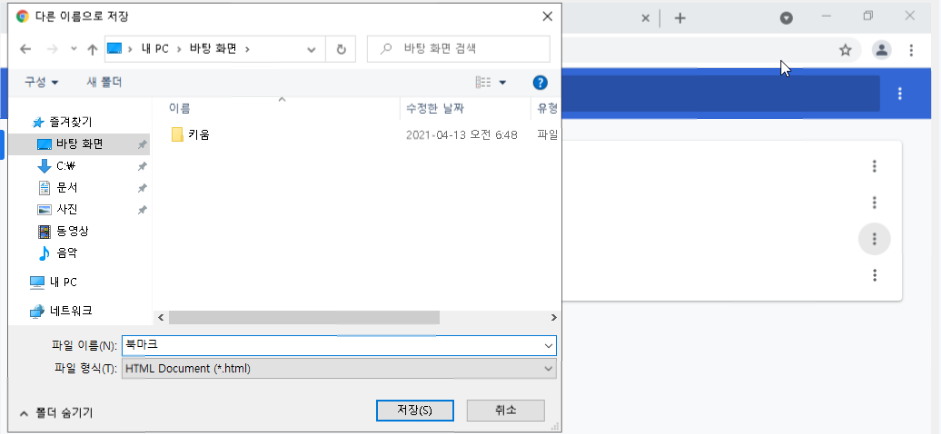Open the first bookmark row's more menu
The height and width of the screenshot is (434, 941).
coord(874,166)
